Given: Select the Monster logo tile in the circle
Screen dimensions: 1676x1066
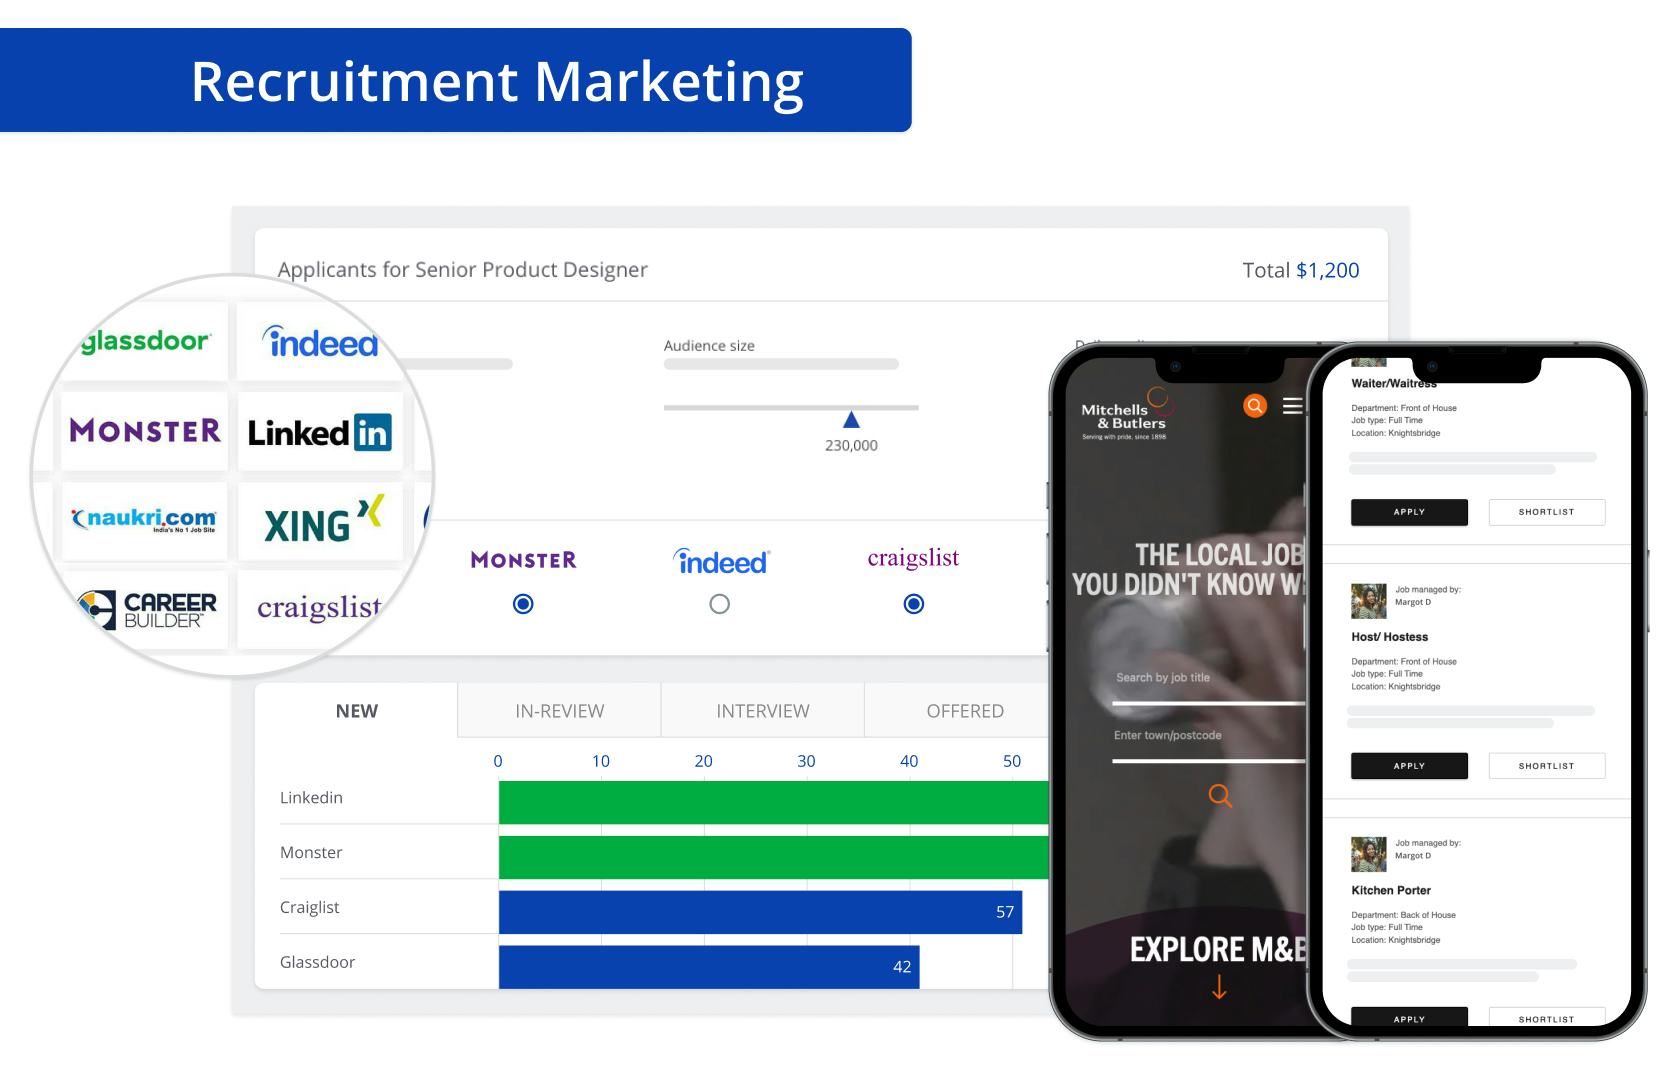Looking at the screenshot, I should click(x=145, y=431).
